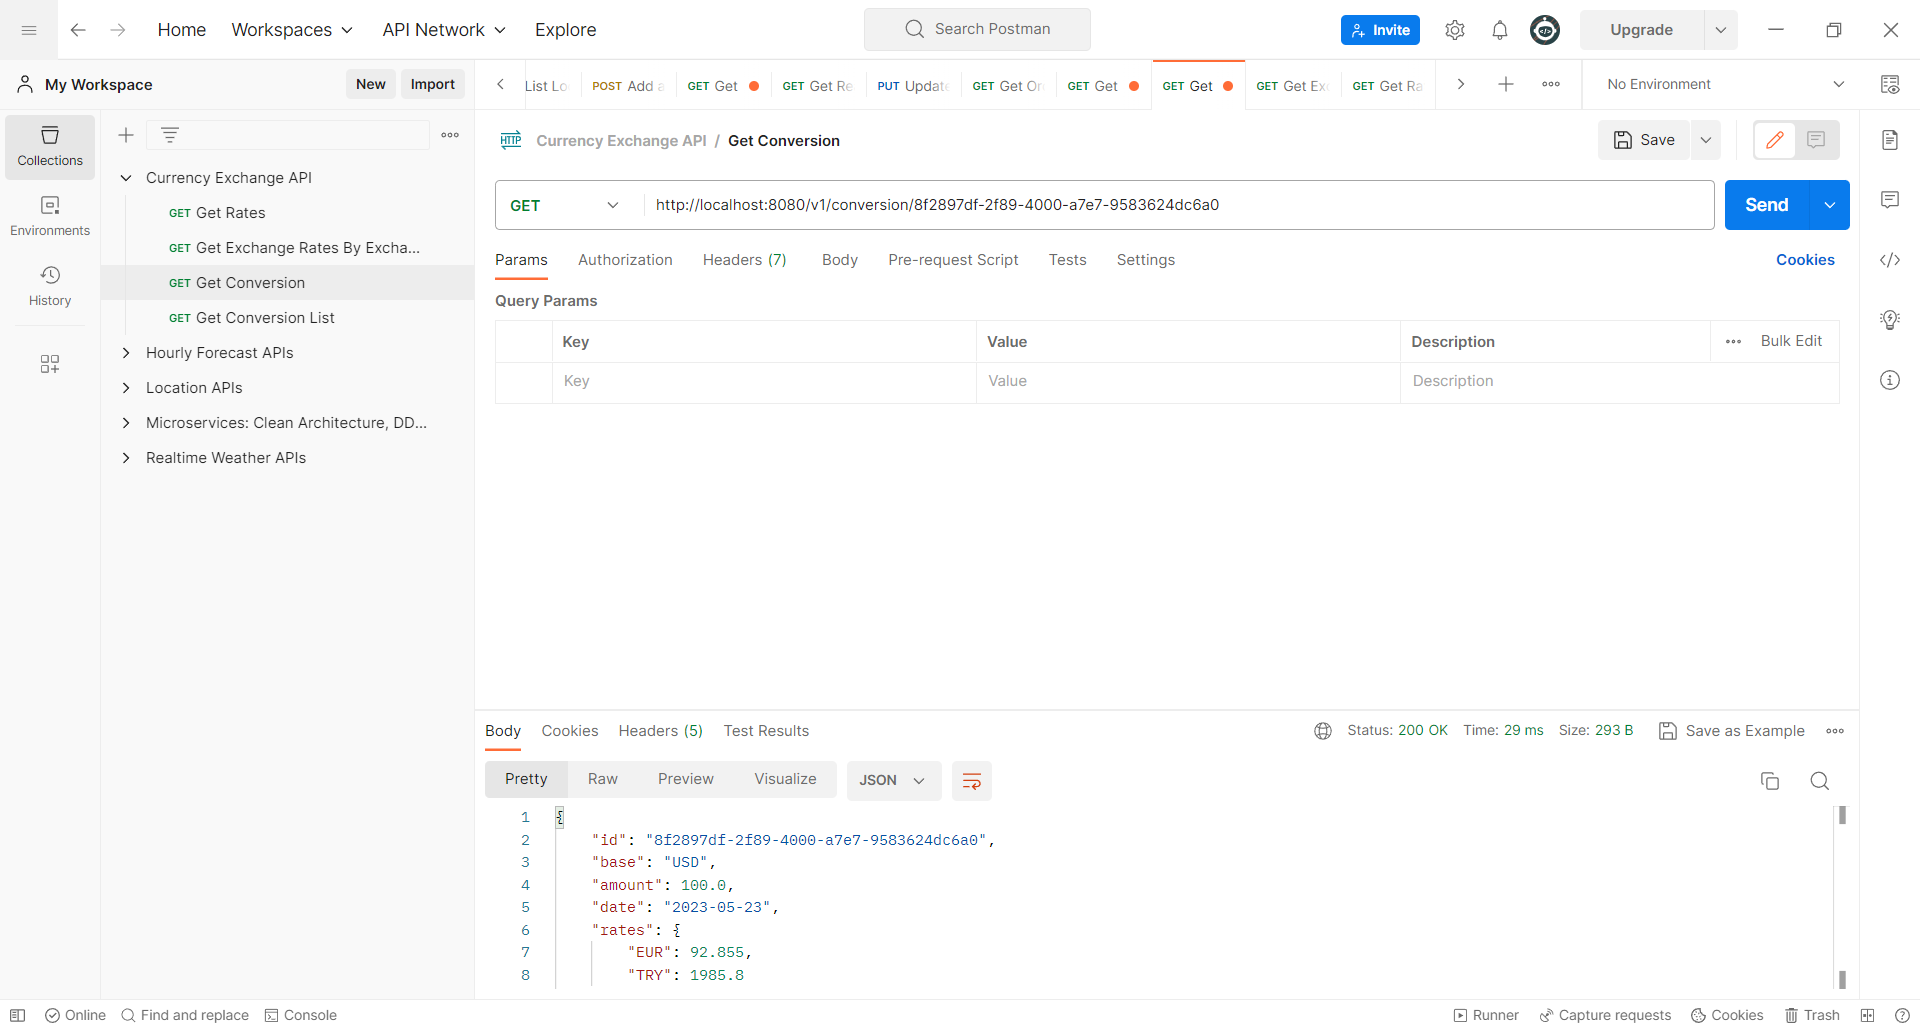The width and height of the screenshot is (1920, 1030).
Task: Toggle two-pane view in status bar
Action: 1867,1015
